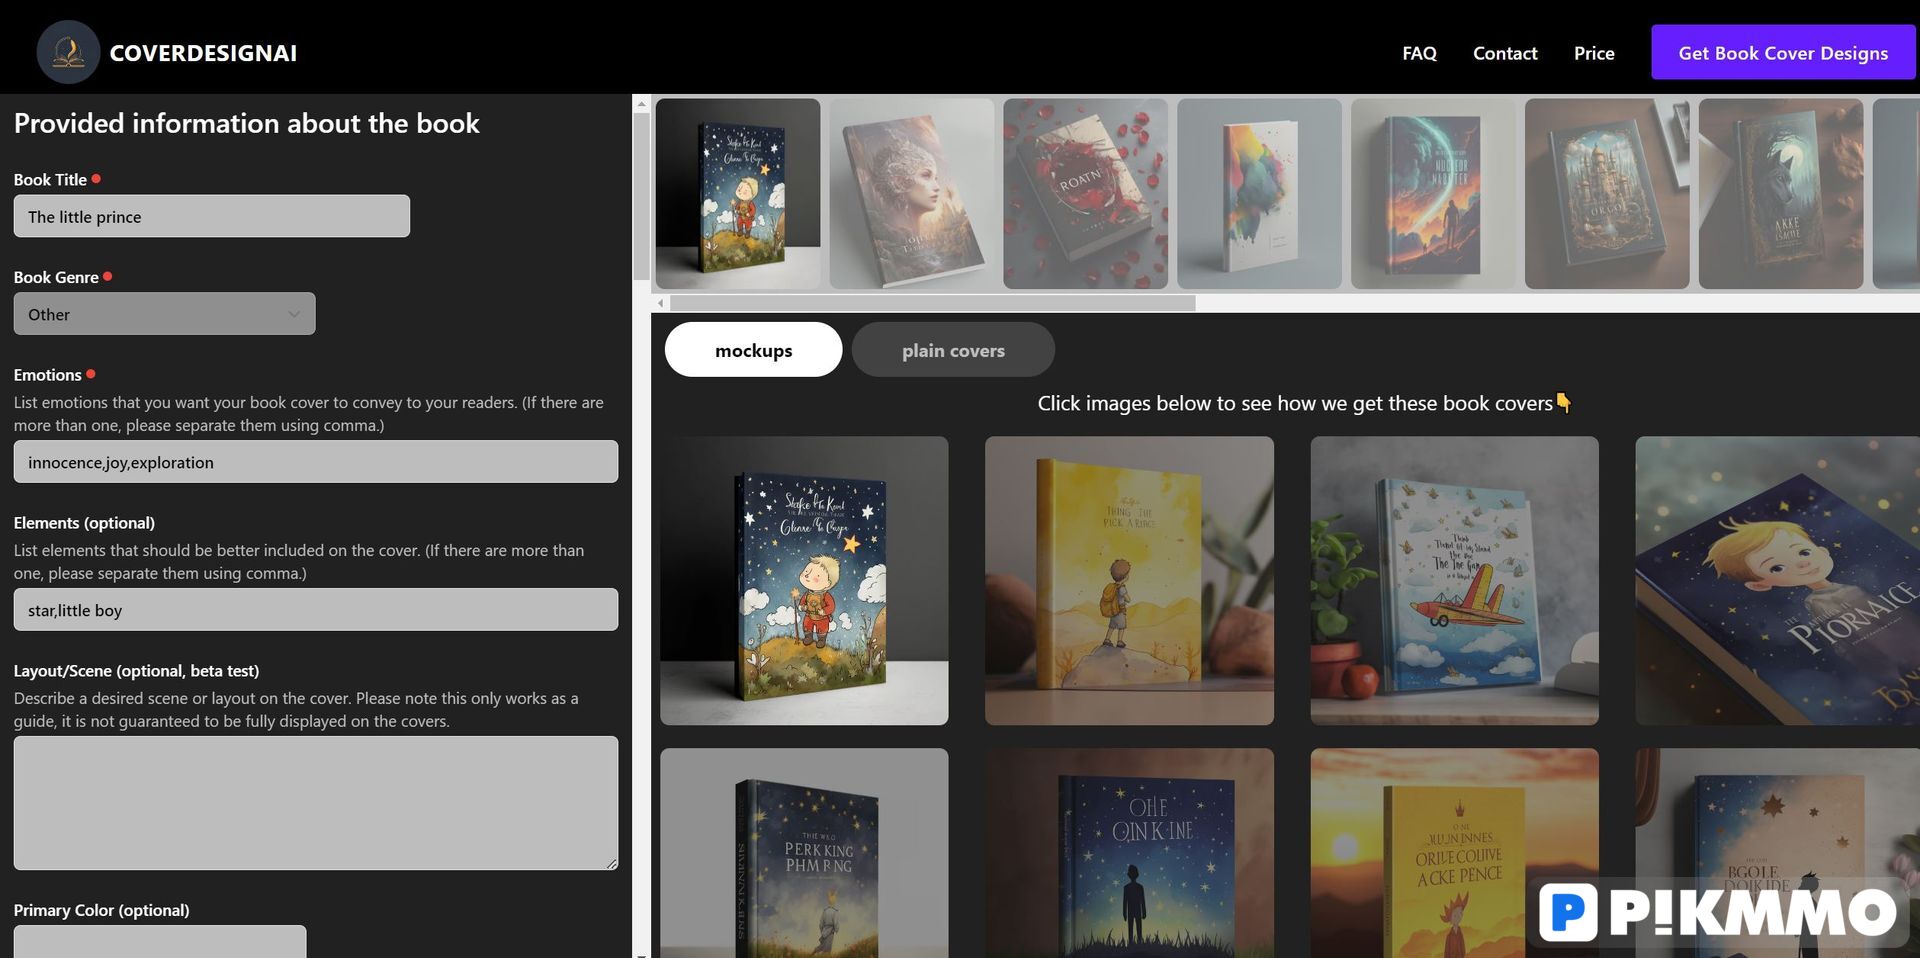Select the little prince carousel thumbnail
Viewport: 1920px width, 958px height.
738,194
